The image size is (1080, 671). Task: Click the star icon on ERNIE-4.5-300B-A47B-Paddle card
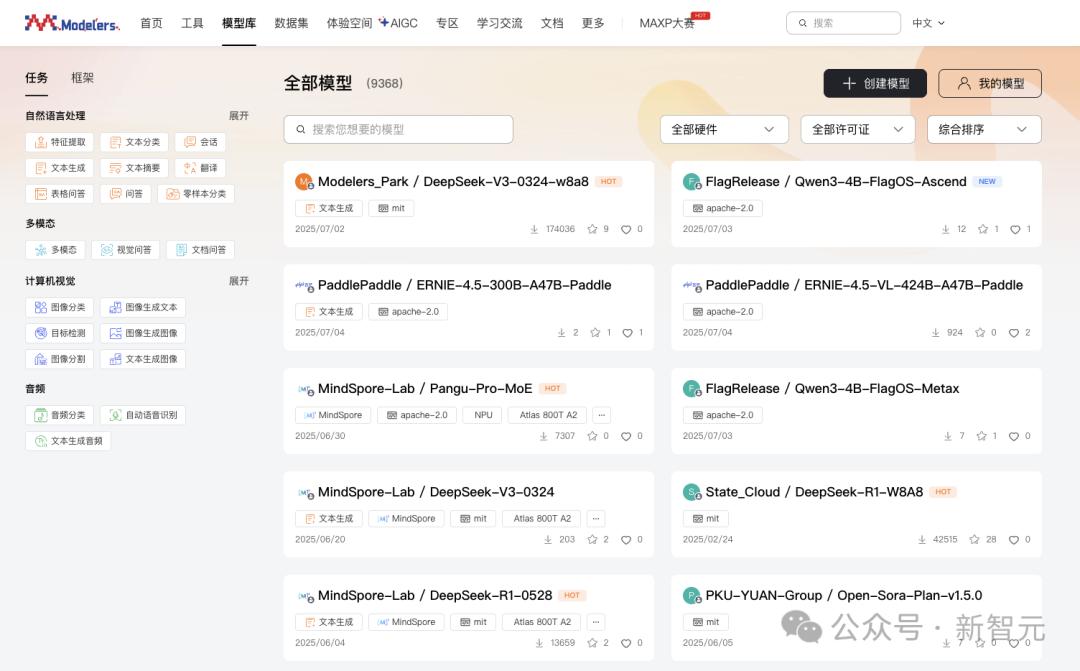click(x=595, y=332)
